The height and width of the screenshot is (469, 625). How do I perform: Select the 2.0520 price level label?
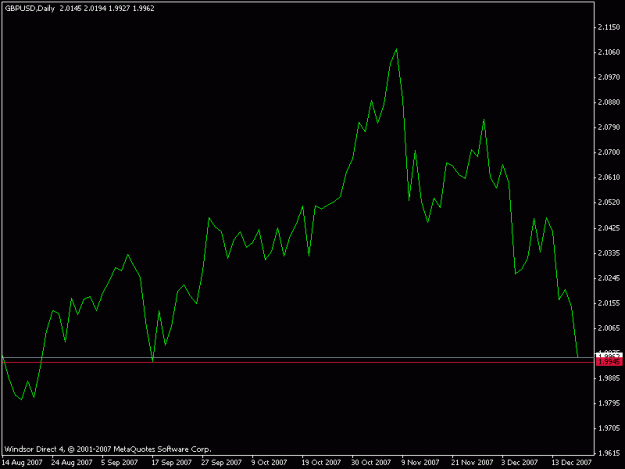point(609,202)
